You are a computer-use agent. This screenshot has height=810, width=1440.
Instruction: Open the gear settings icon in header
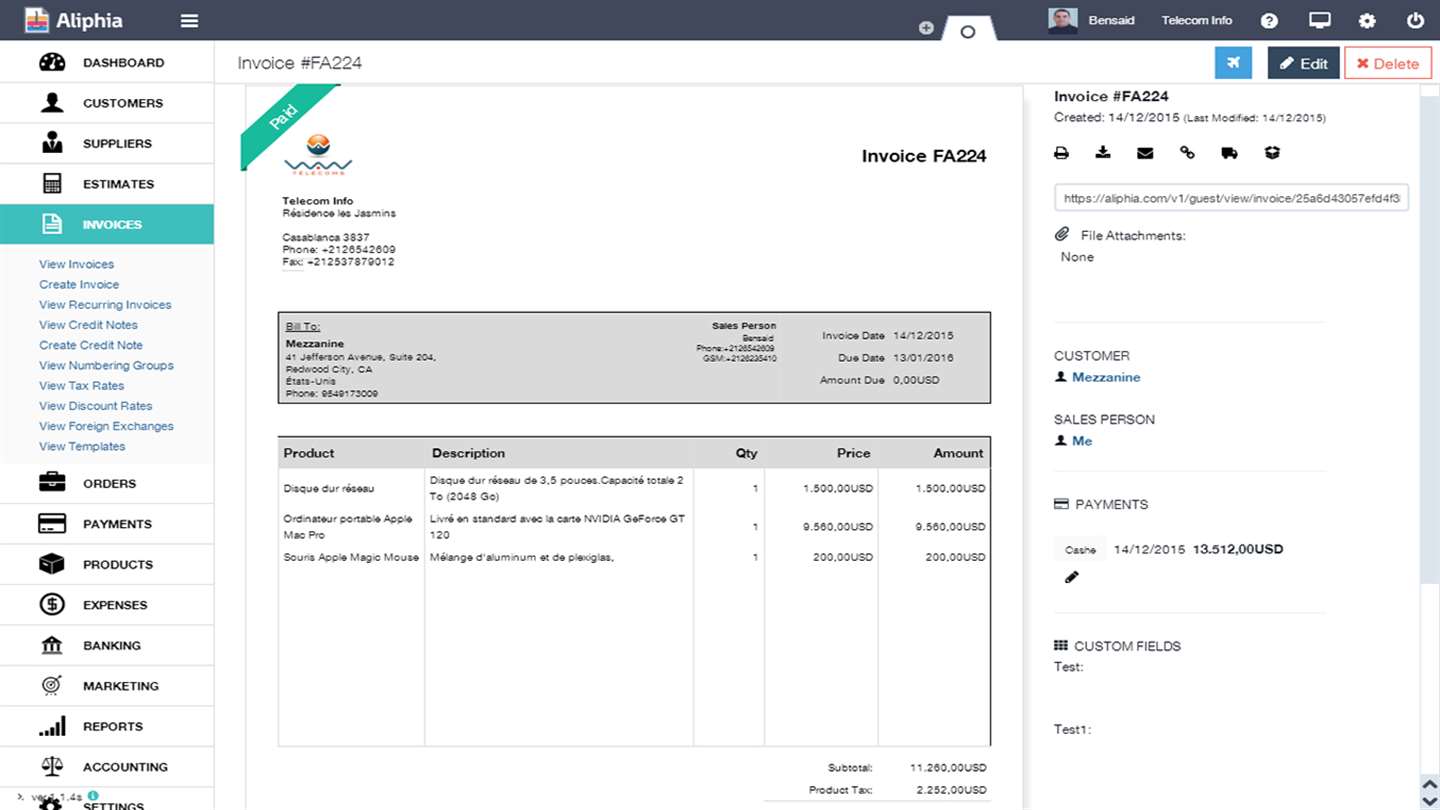coord(1367,21)
